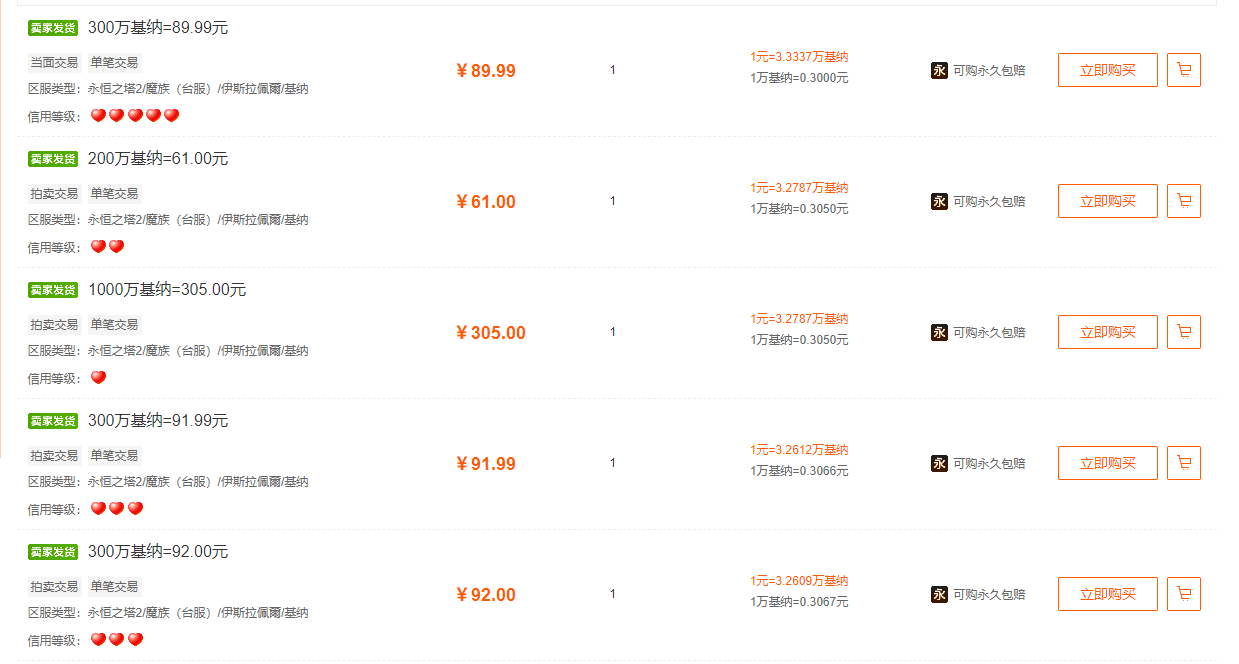Open the 300万基纳=89.99元 listing title
The width and height of the screenshot is (1239, 664).
tap(158, 28)
